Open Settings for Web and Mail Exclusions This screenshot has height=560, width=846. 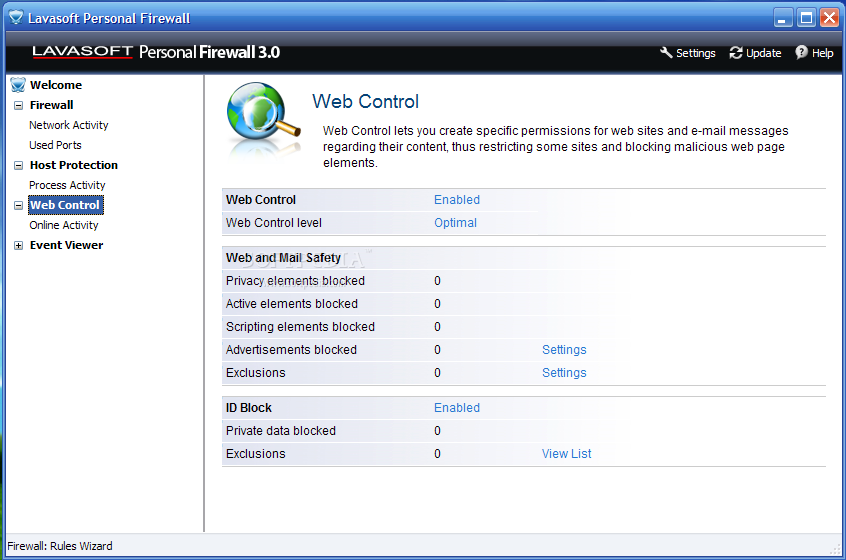click(564, 373)
